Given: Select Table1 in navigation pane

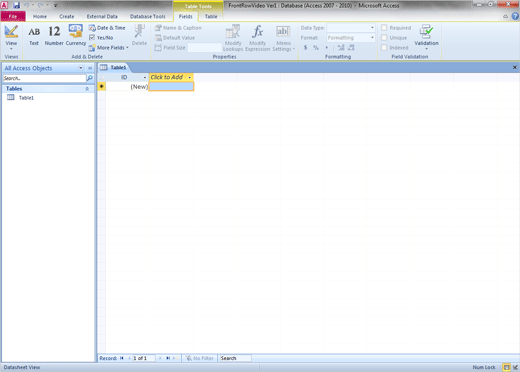Looking at the screenshot, I should pyautogui.click(x=26, y=98).
